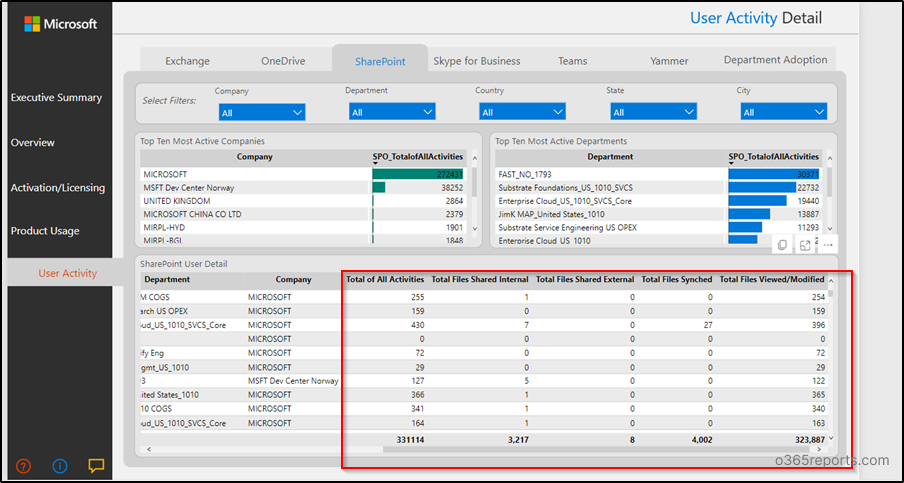Select the SharePoint tab
This screenshot has width=904, height=483.
(x=380, y=61)
